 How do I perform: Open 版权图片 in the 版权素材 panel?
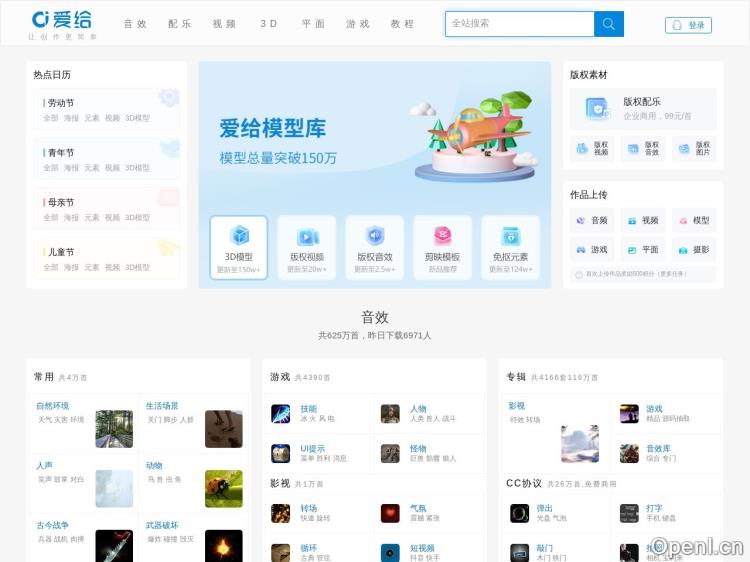(x=694, y=148)
